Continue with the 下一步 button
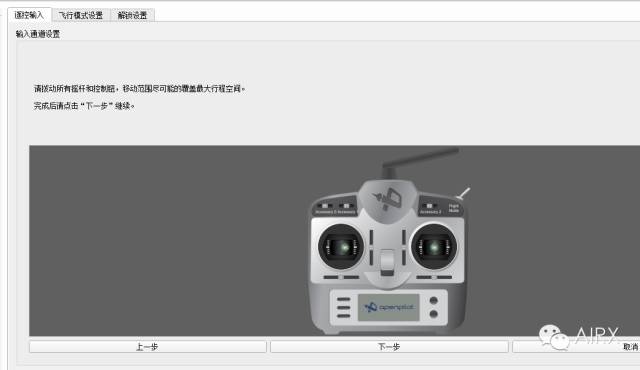This screenshot has height=370, width=640. (x=389, y=347)
